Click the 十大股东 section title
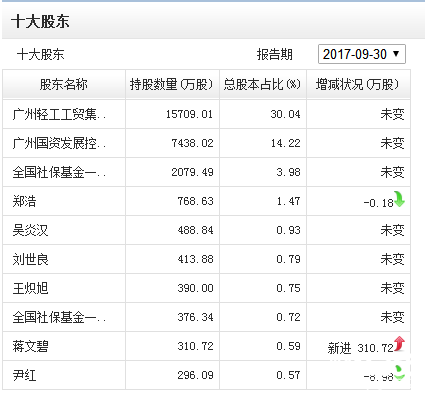This screenshot has width=425, height=395. pyautogui.click(x=40, y=21)
